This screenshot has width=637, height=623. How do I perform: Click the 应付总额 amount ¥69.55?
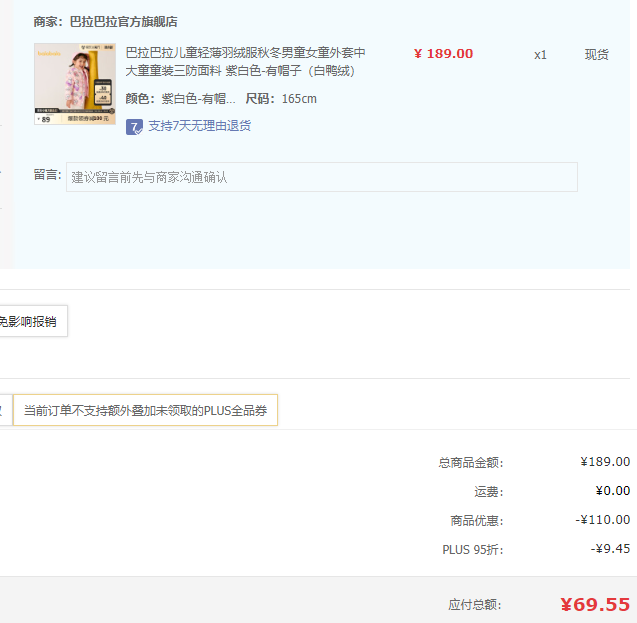pyautogui.click(x=595, y=604)
